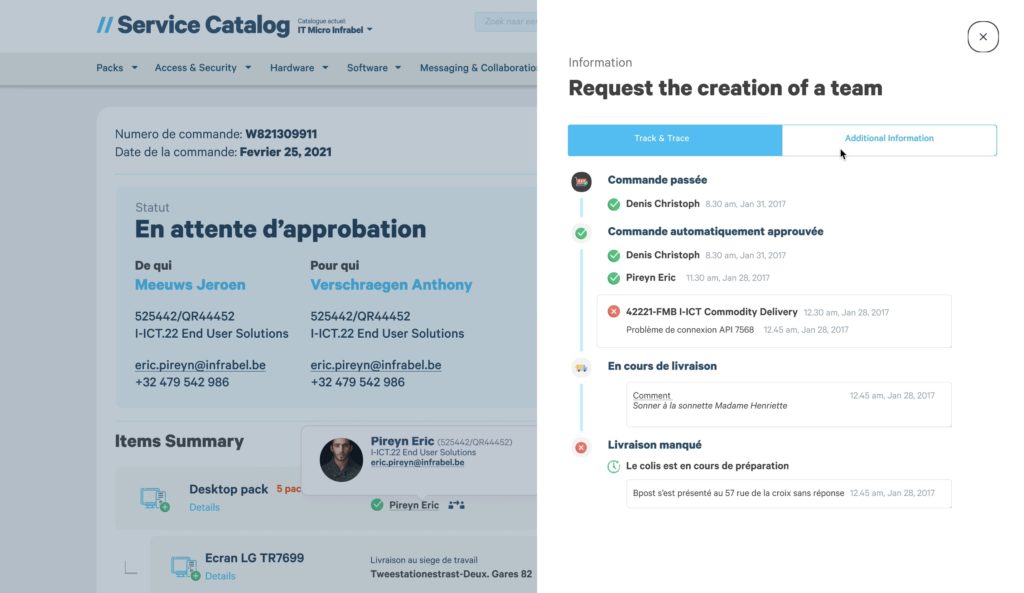
Task: Open the Packs dropdown menu
Action: coord(117,68)
